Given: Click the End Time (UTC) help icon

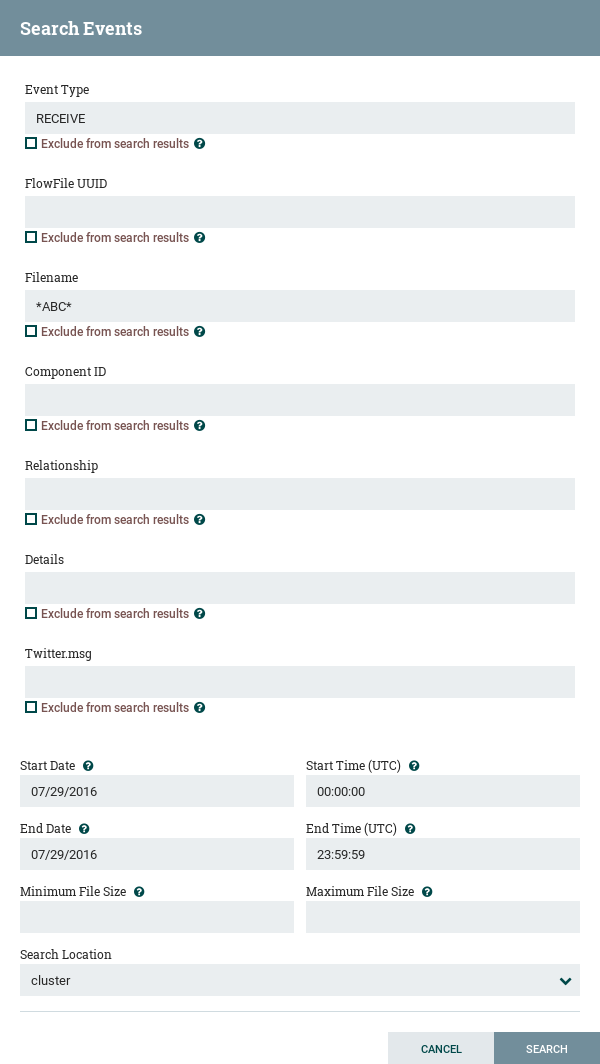Looking at the screenshot, I should (x=410, y=829).
